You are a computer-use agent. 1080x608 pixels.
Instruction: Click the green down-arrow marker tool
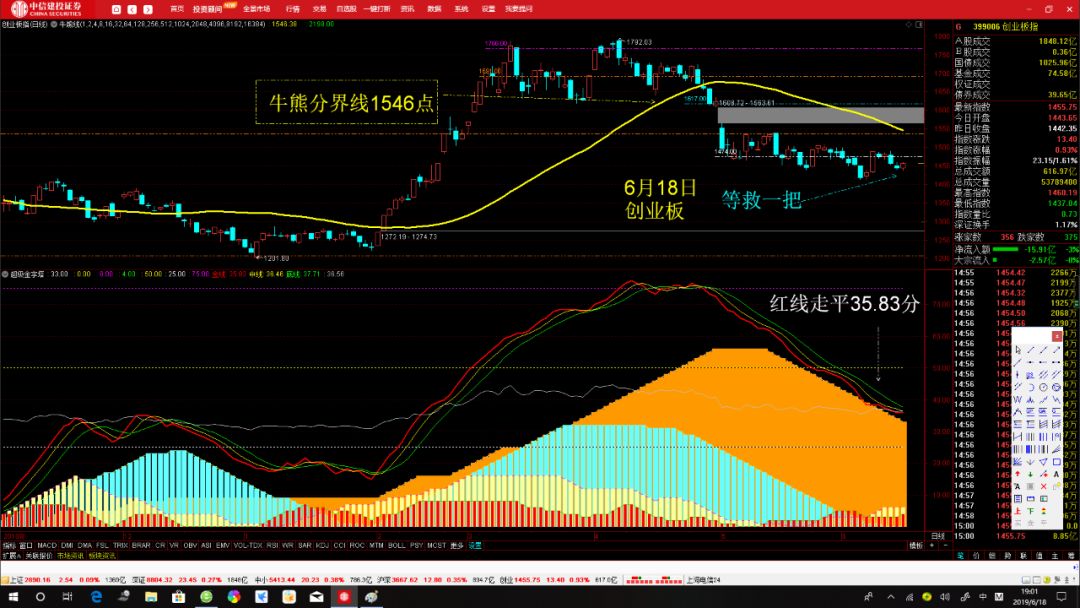click(1031, 474)
